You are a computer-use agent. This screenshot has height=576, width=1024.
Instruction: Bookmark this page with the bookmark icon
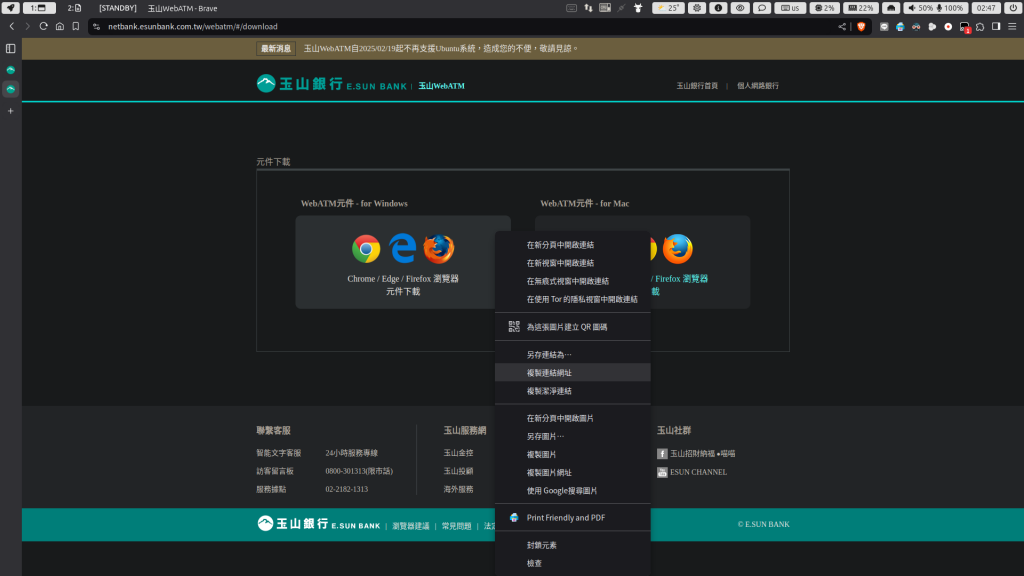click(76, 27)
